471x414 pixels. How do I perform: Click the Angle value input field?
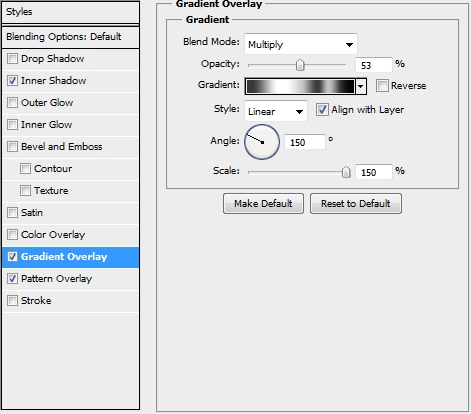[305, 142]
